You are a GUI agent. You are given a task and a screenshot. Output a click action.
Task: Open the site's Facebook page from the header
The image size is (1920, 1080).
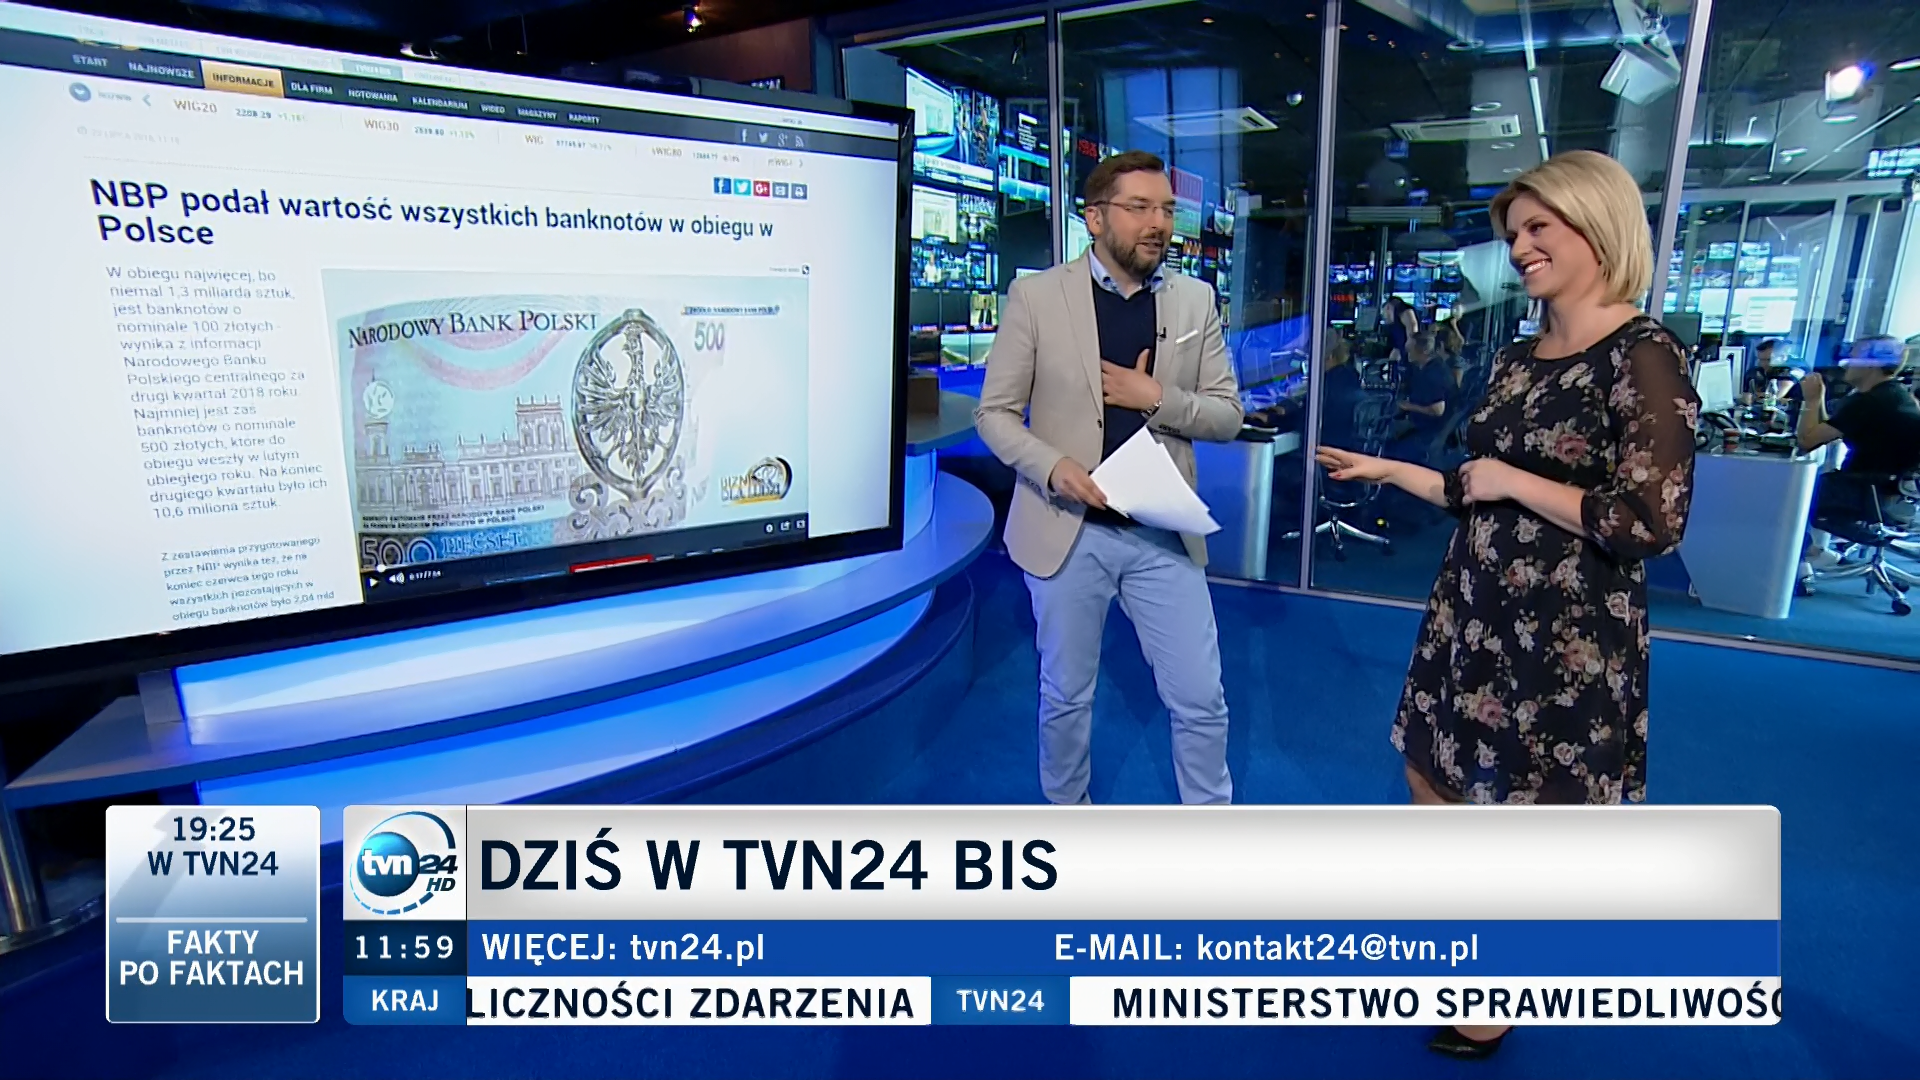743,135
